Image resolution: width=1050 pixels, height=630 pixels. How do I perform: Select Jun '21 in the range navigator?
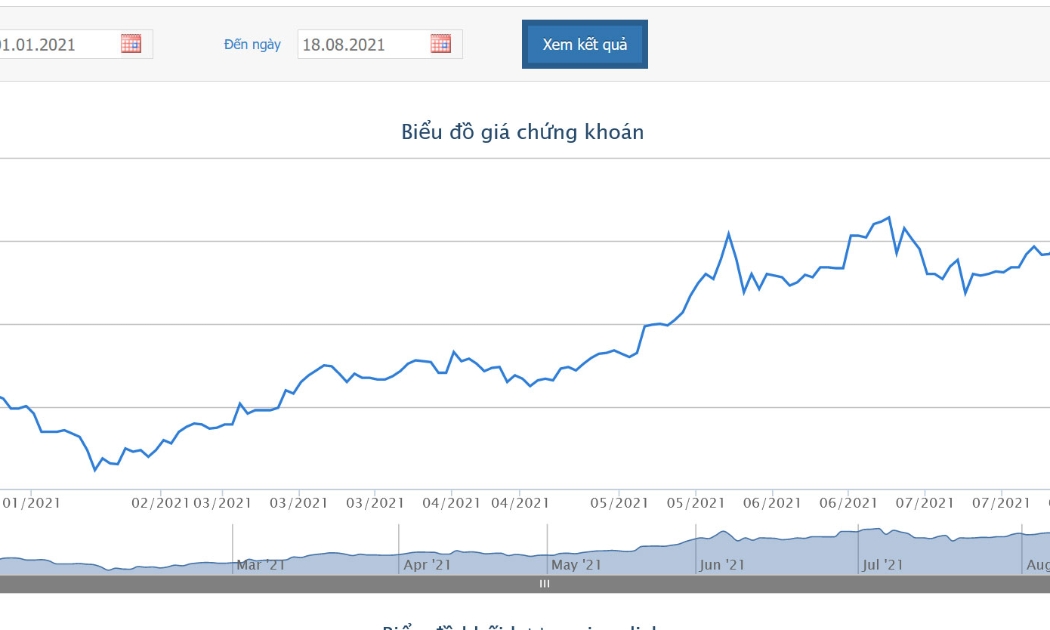point(722,564)
